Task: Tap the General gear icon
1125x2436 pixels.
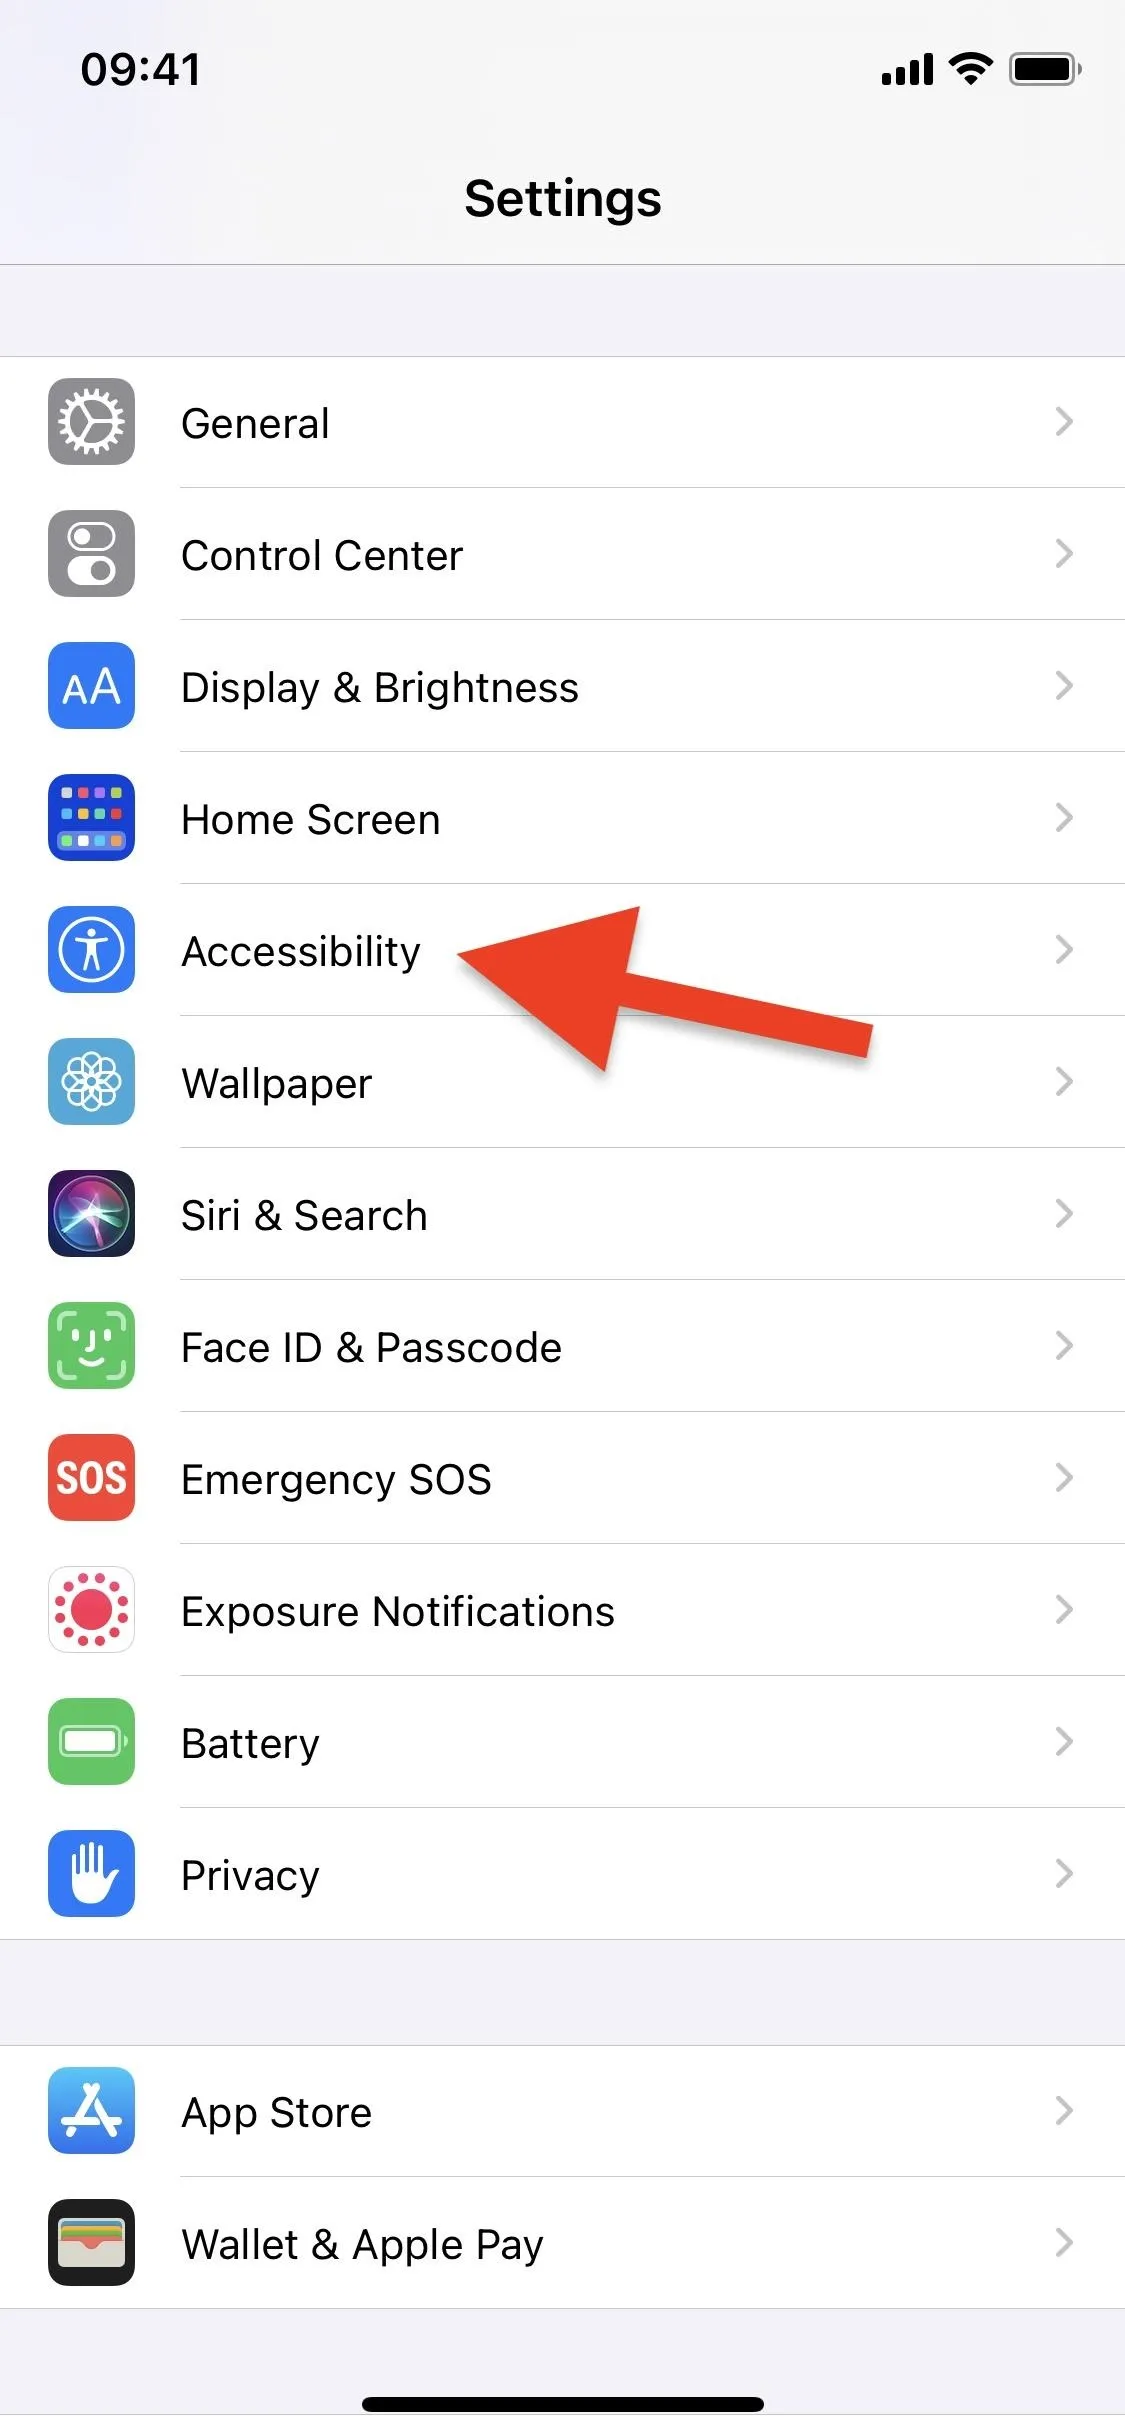Action: tap(91, 422)
